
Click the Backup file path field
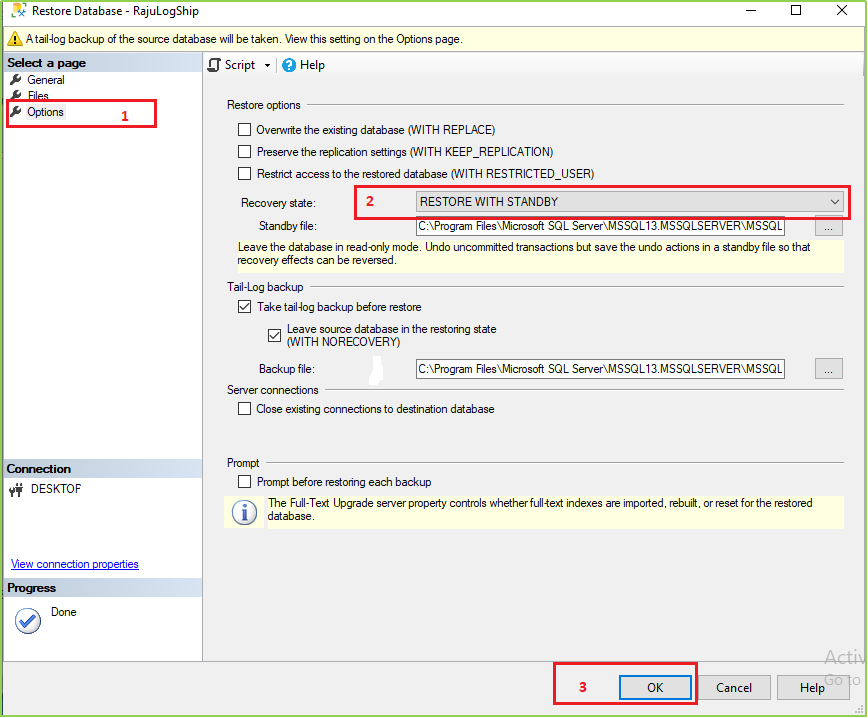tap(600, 369)
